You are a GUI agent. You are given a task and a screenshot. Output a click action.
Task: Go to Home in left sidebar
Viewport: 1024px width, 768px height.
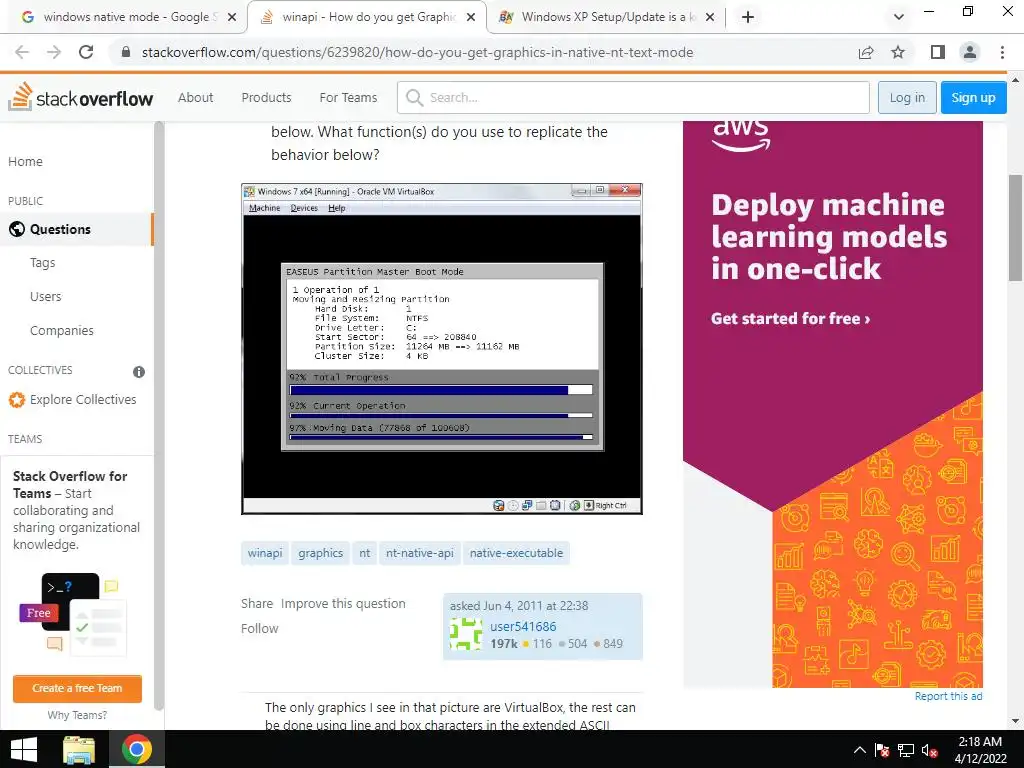[x=25, y=161]
